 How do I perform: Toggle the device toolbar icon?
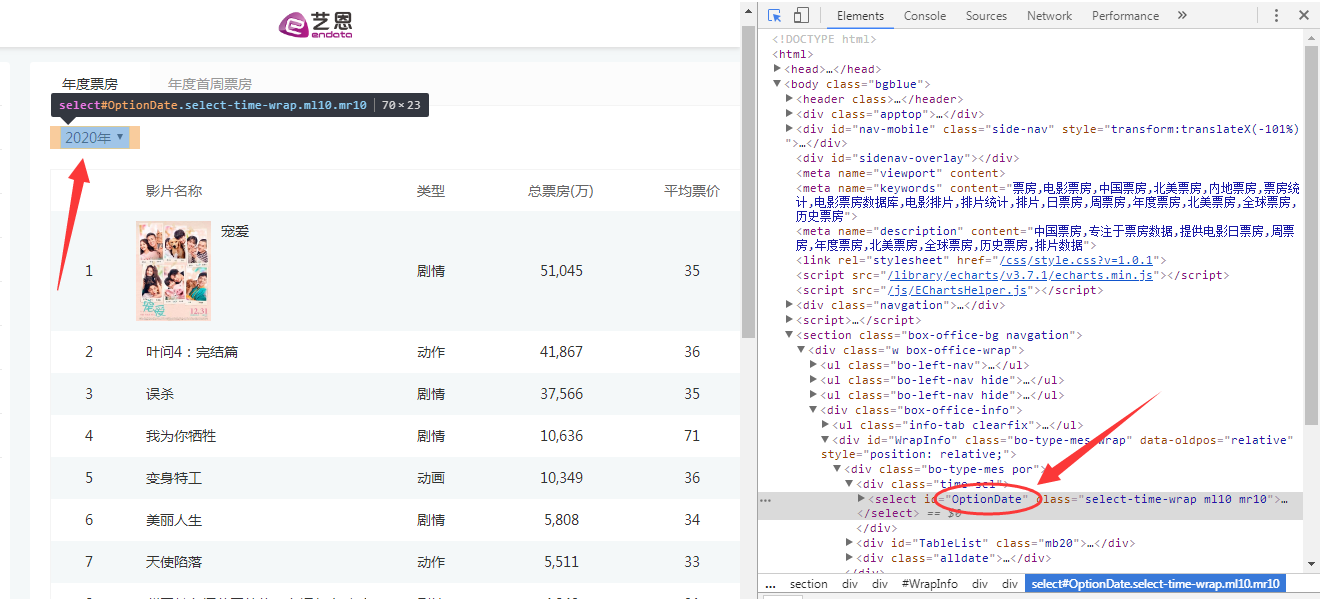801,15
